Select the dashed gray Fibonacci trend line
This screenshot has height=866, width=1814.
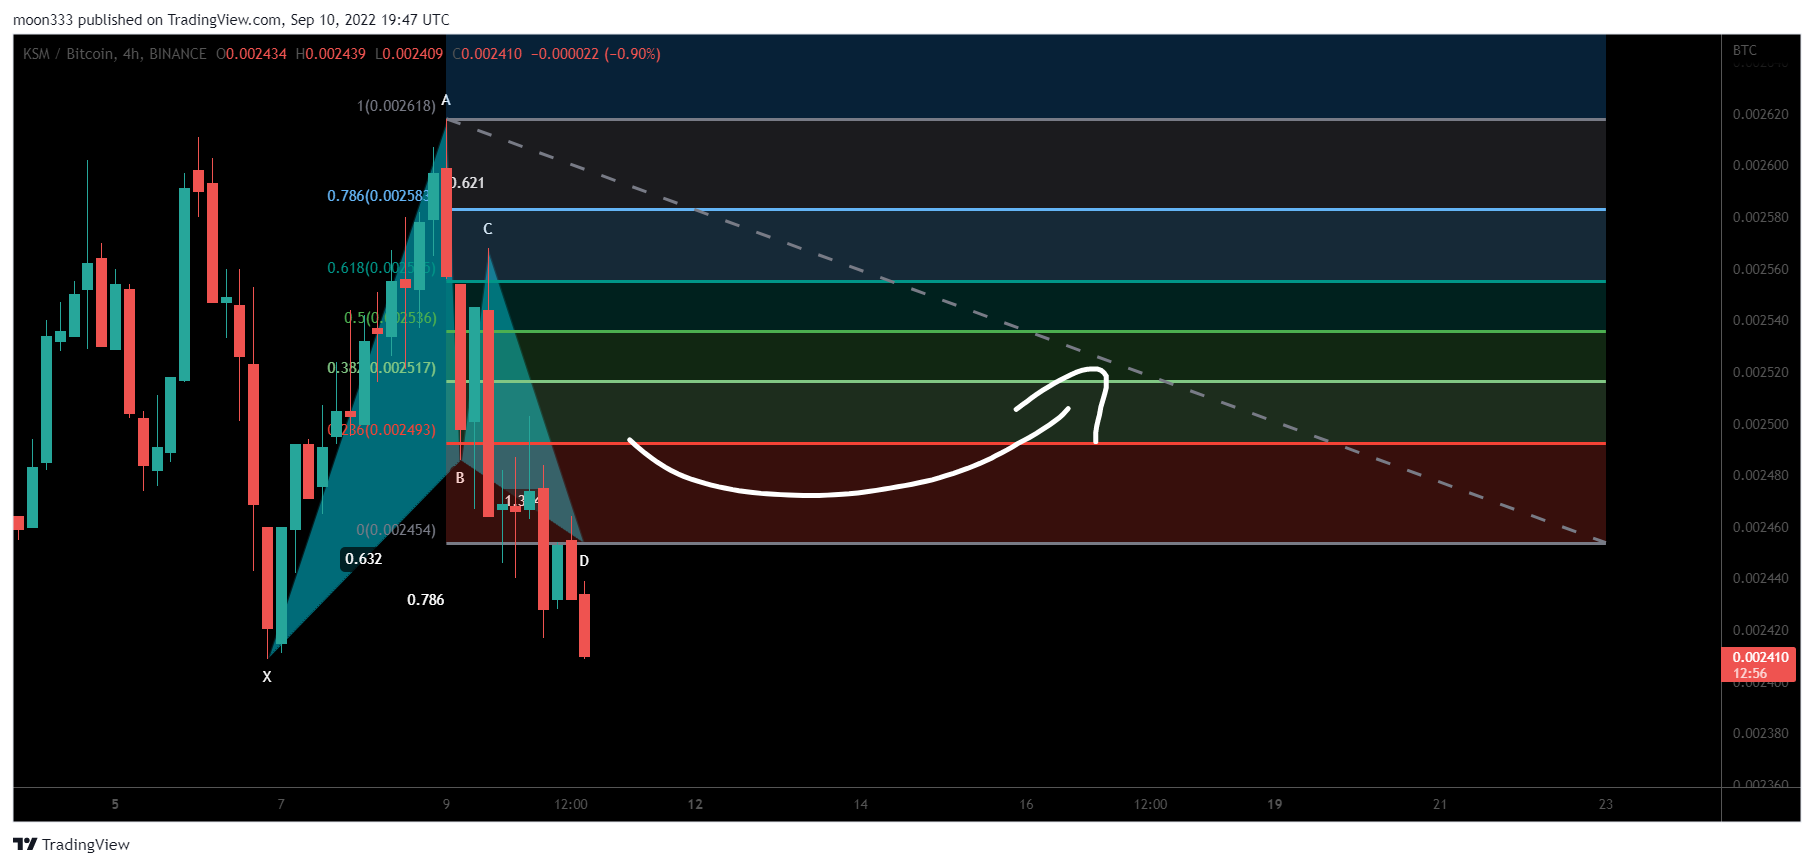click(1026, 331)
